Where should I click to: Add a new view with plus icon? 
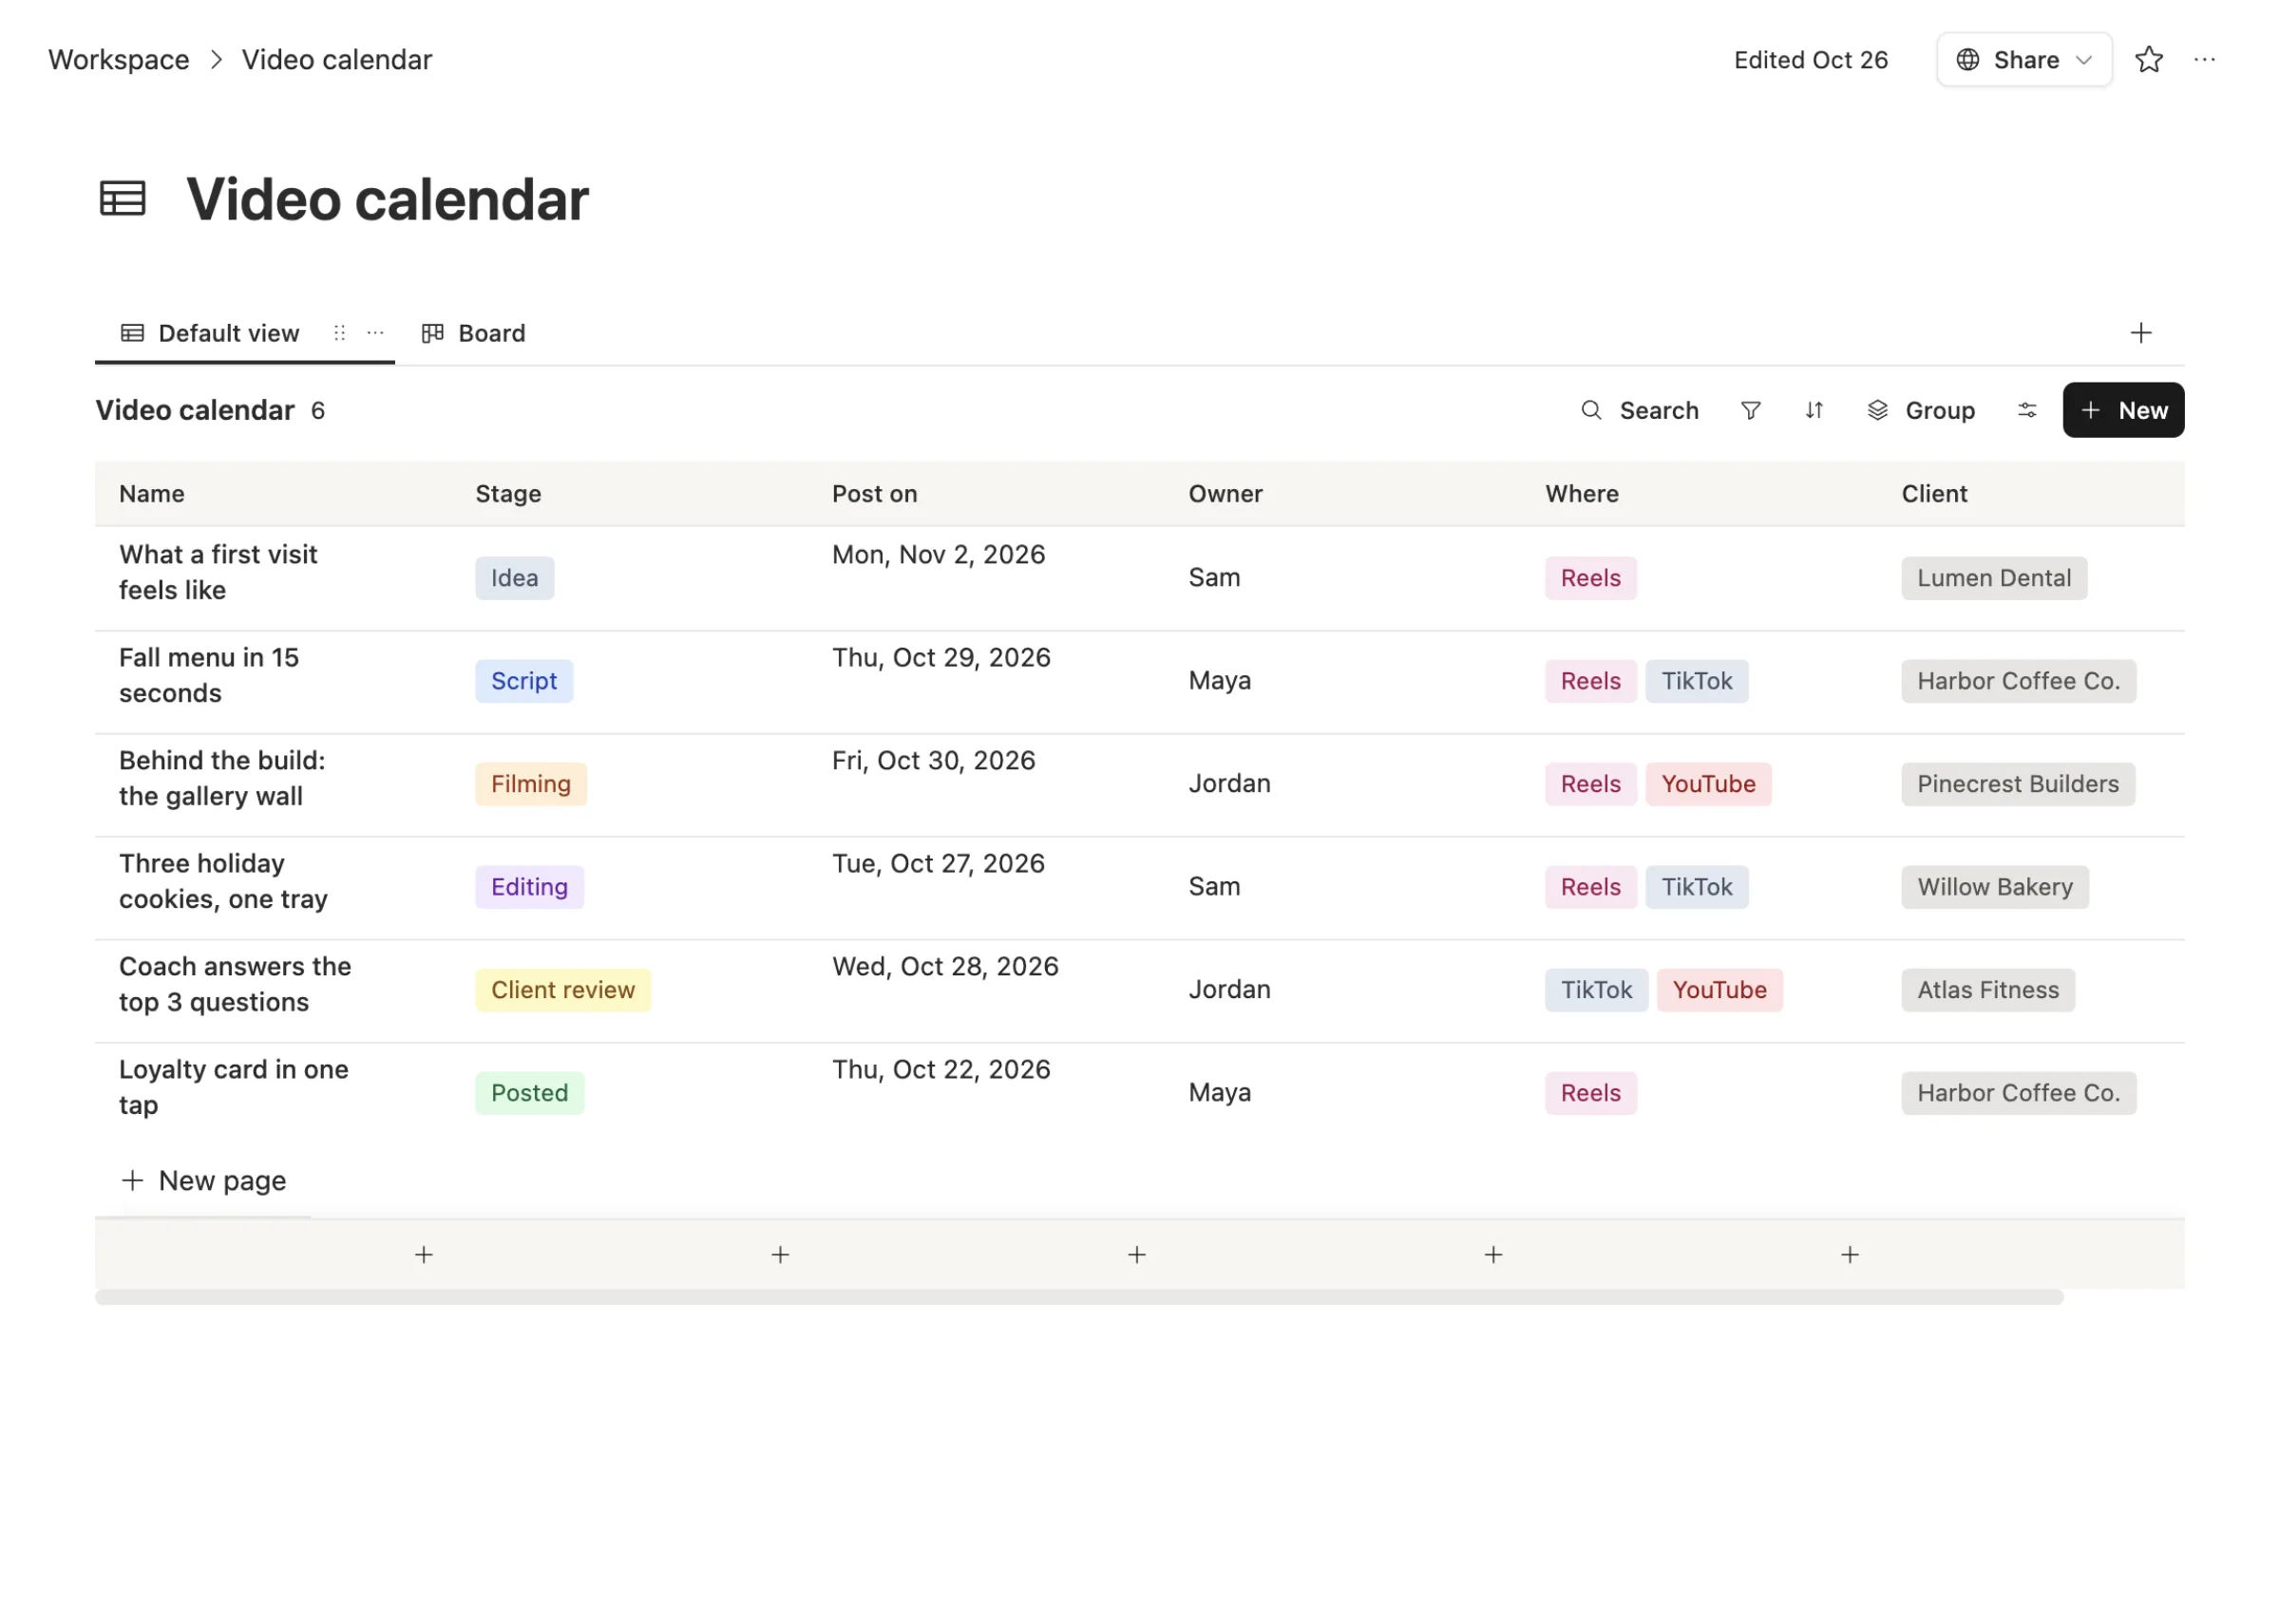pyautogui.click(x=2140, y=333)
